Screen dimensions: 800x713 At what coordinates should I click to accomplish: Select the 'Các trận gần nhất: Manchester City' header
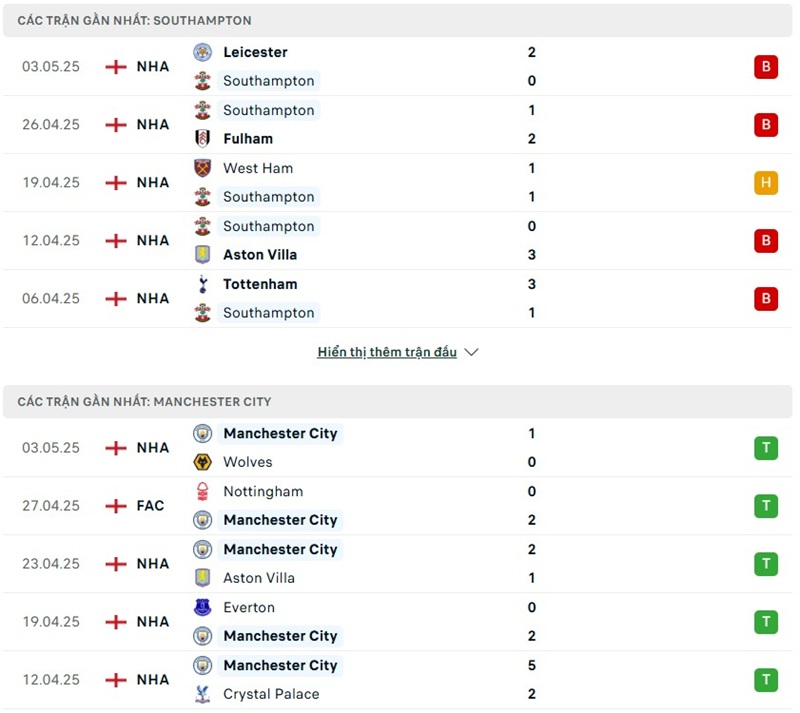pos(144,402)
